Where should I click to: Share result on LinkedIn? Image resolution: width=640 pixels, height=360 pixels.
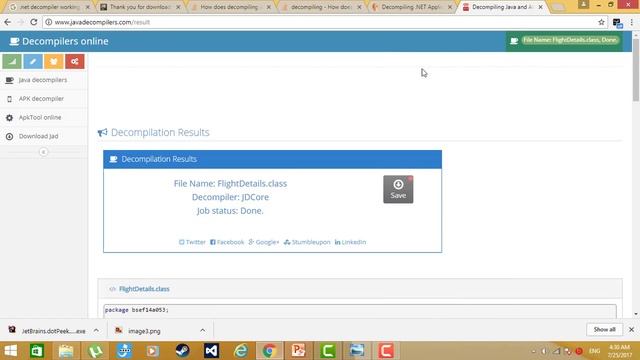(350, 242)
